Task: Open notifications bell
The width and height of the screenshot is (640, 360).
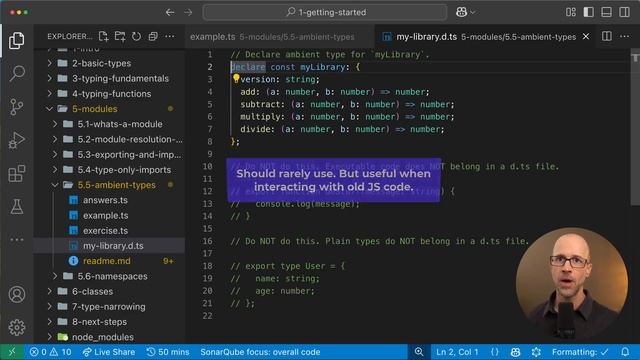Action: click(625, 352)
